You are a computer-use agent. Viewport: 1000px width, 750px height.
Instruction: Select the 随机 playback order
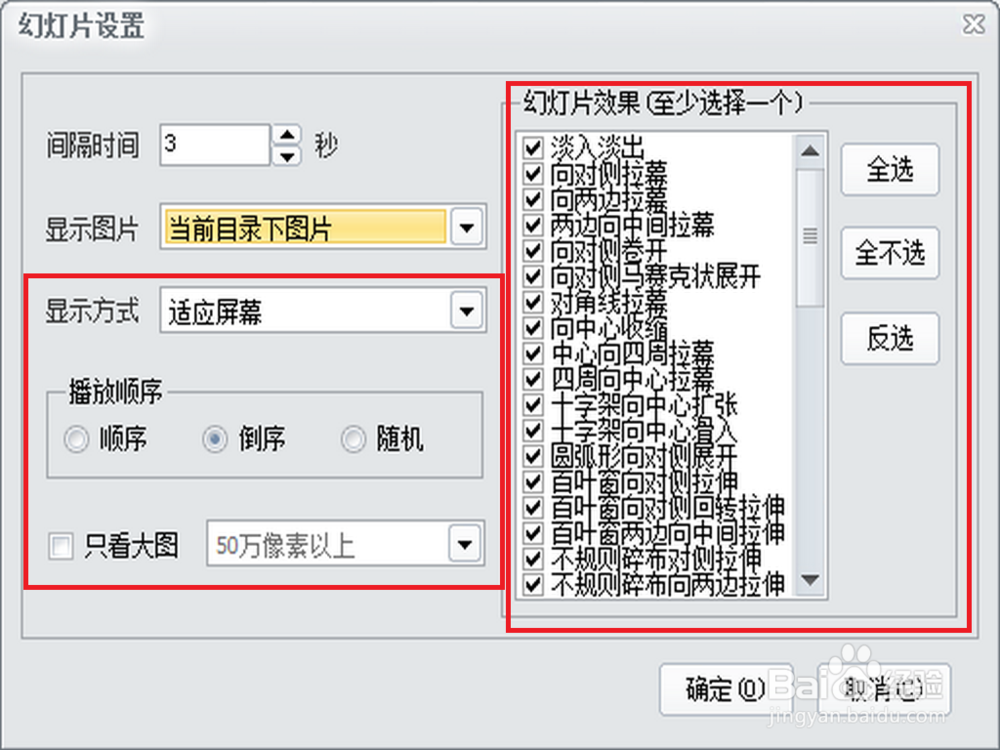coord(352,439)
